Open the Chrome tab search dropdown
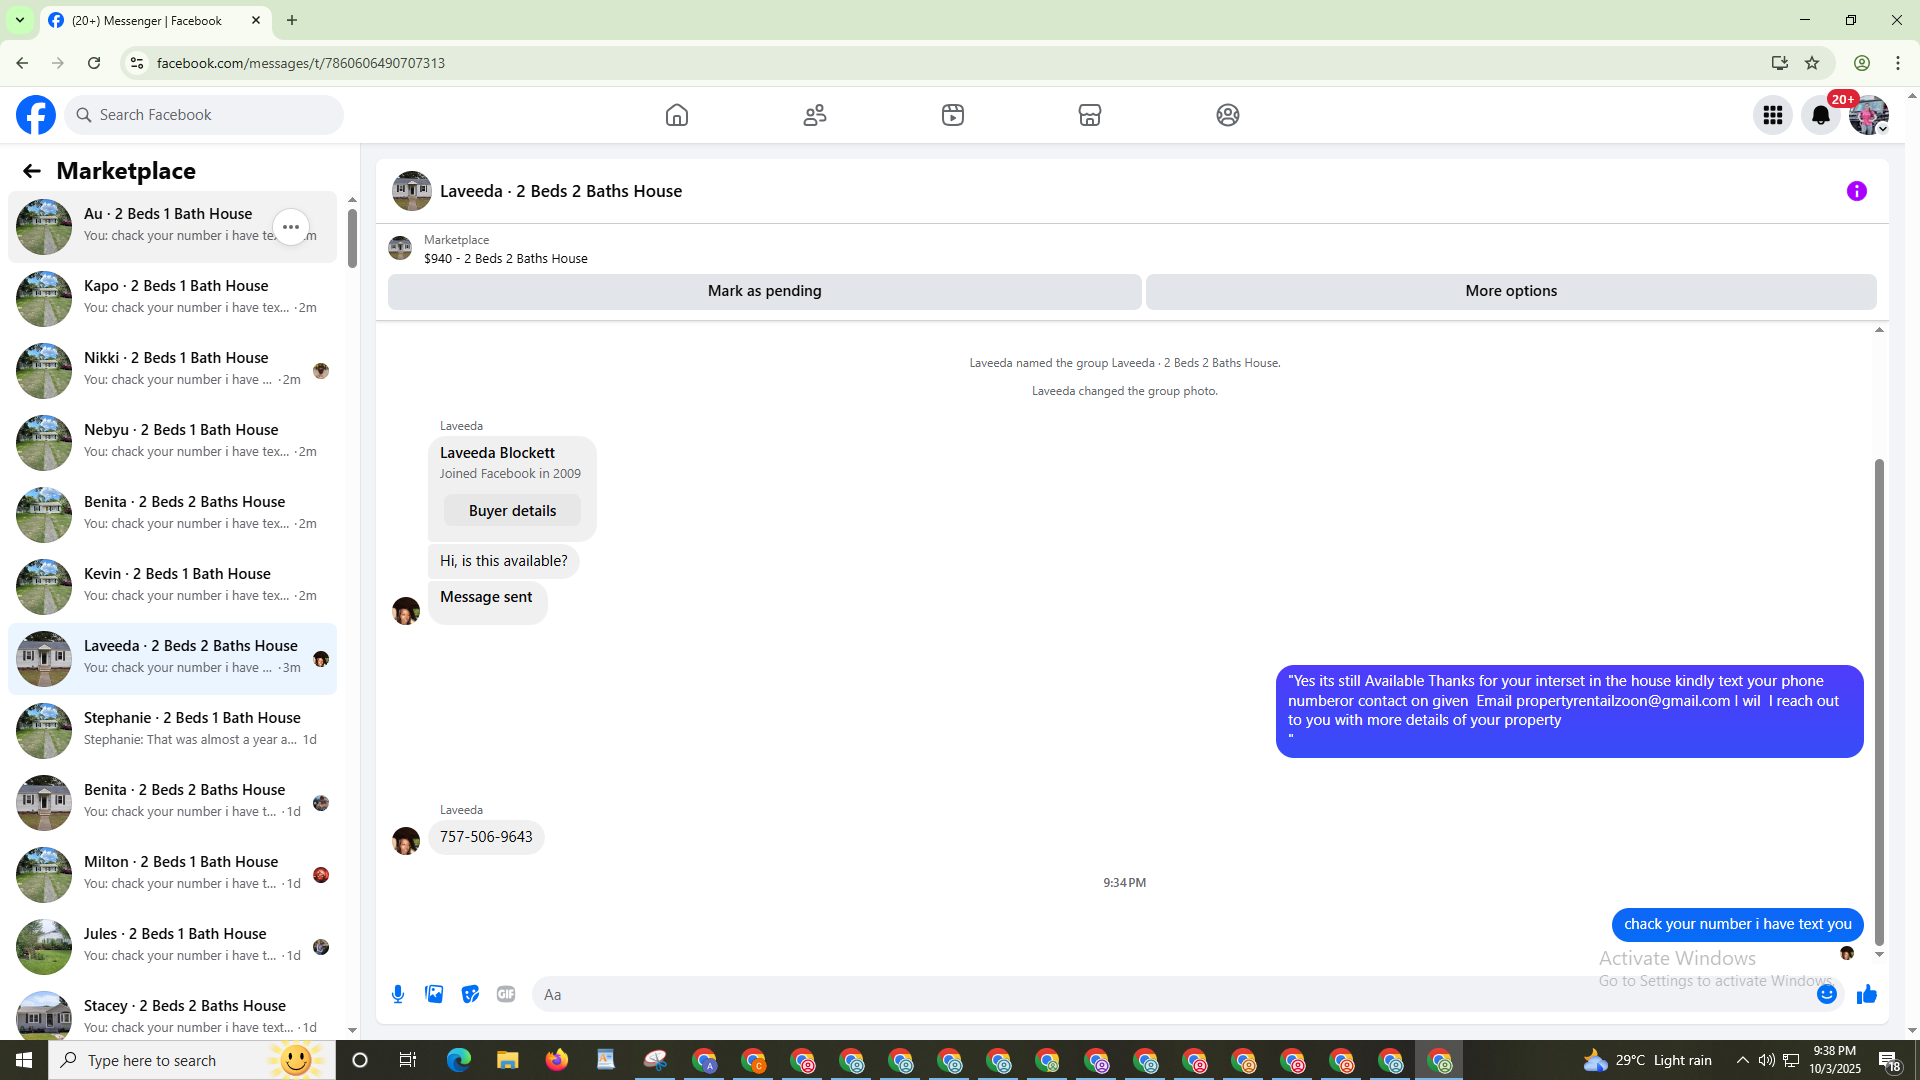This screenshot has width=1920, height=1080. (20, 20)
